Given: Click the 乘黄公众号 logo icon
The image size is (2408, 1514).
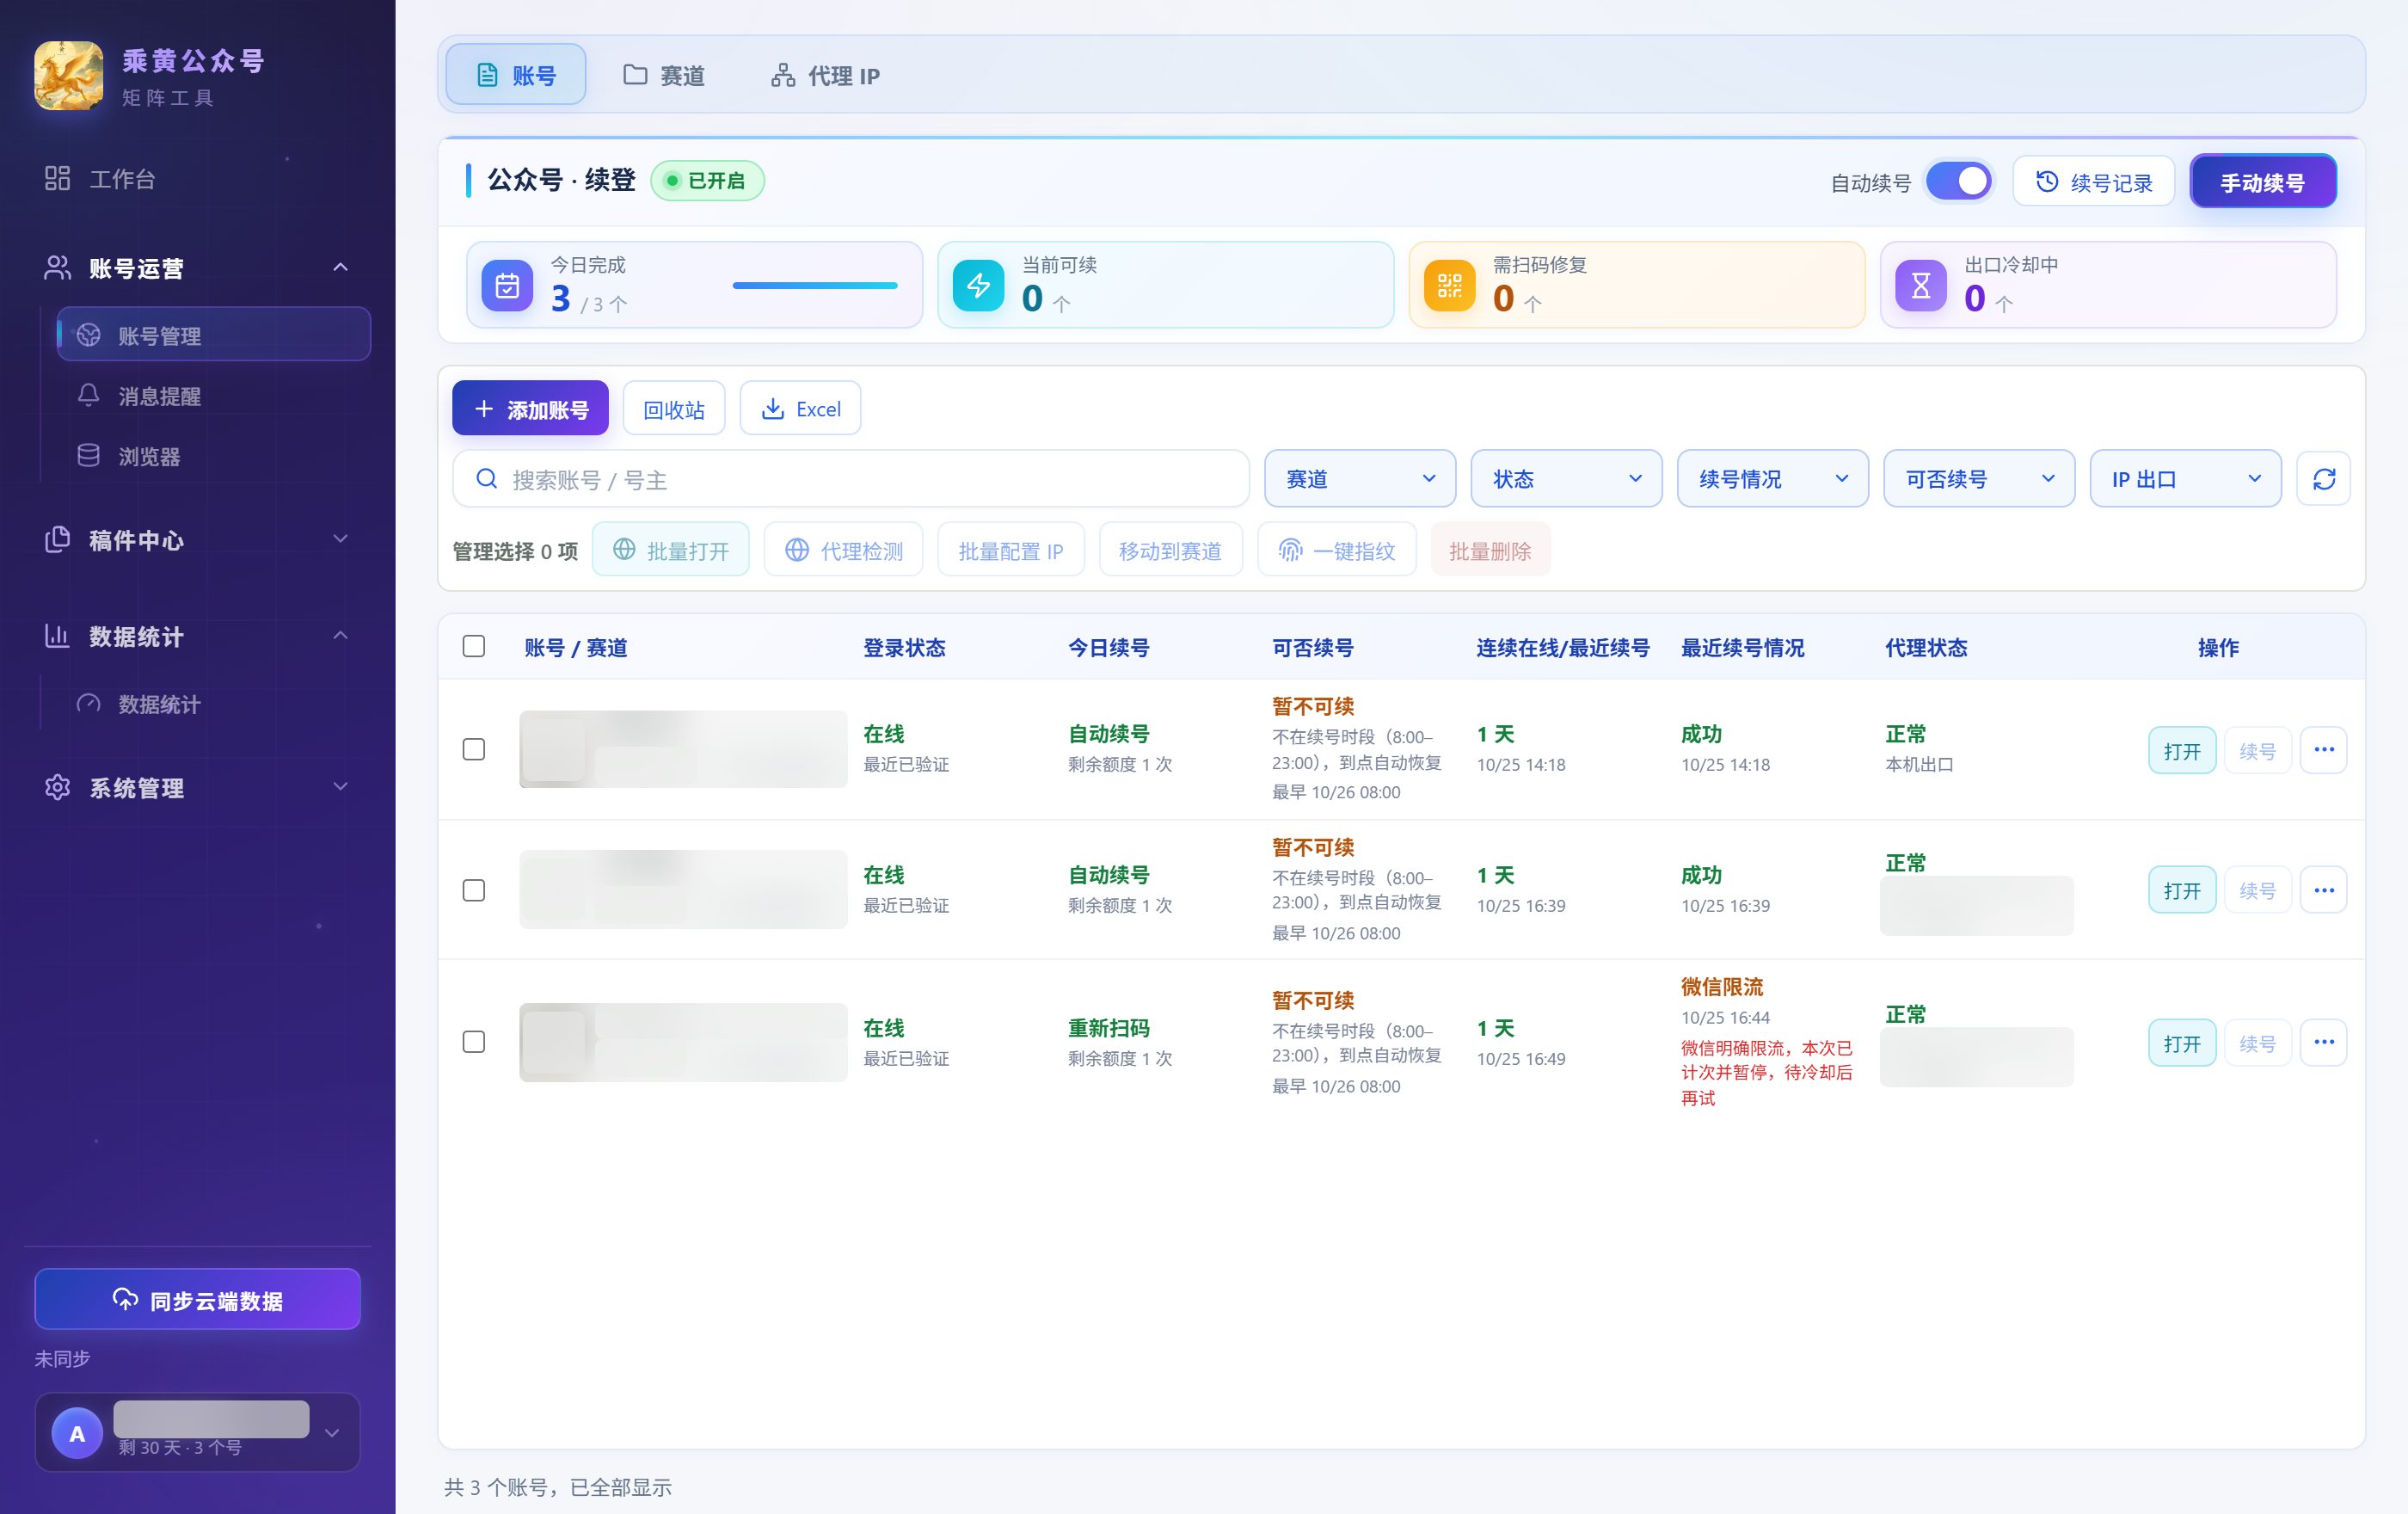Looking at the screenshot, I should point(68,76).
